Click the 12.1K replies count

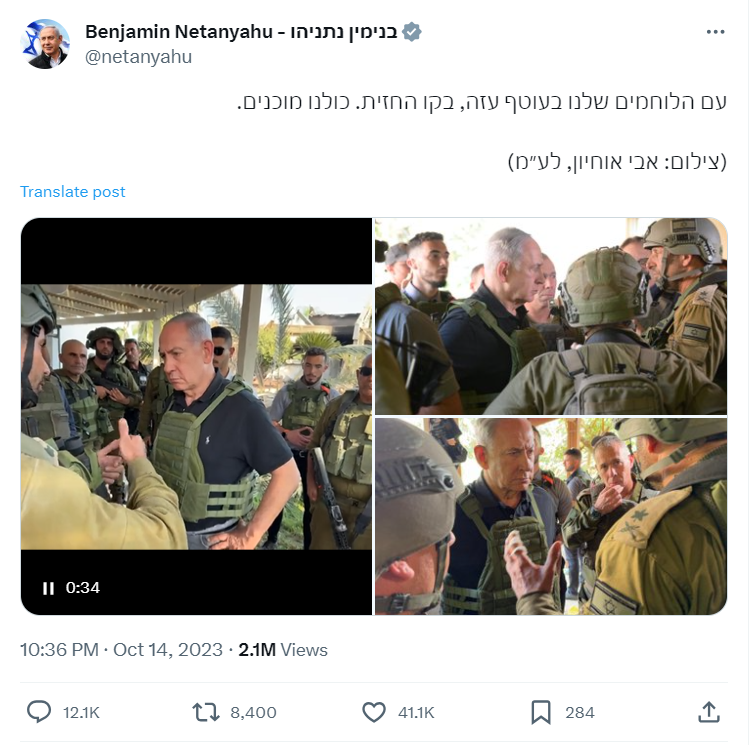click(81, 713)
